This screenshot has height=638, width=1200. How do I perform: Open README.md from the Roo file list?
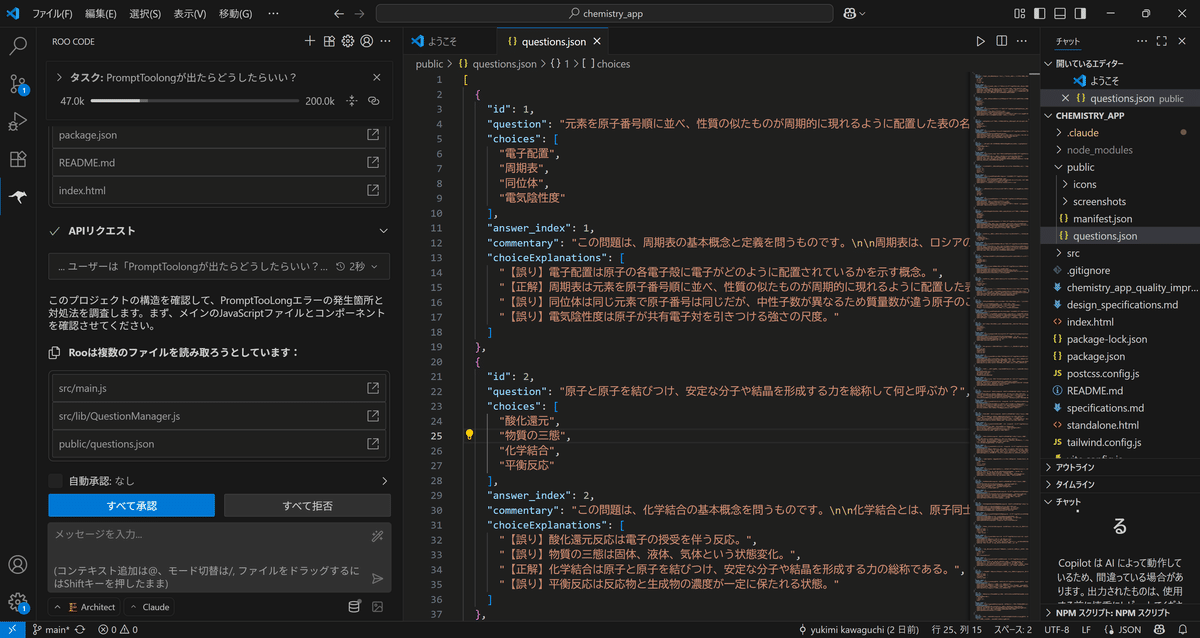point(219,162)
